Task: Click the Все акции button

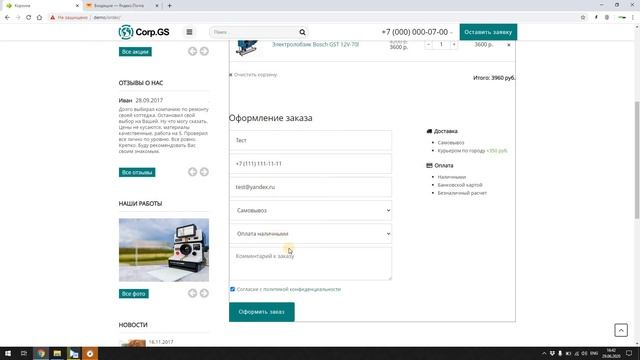Action: 135,52
